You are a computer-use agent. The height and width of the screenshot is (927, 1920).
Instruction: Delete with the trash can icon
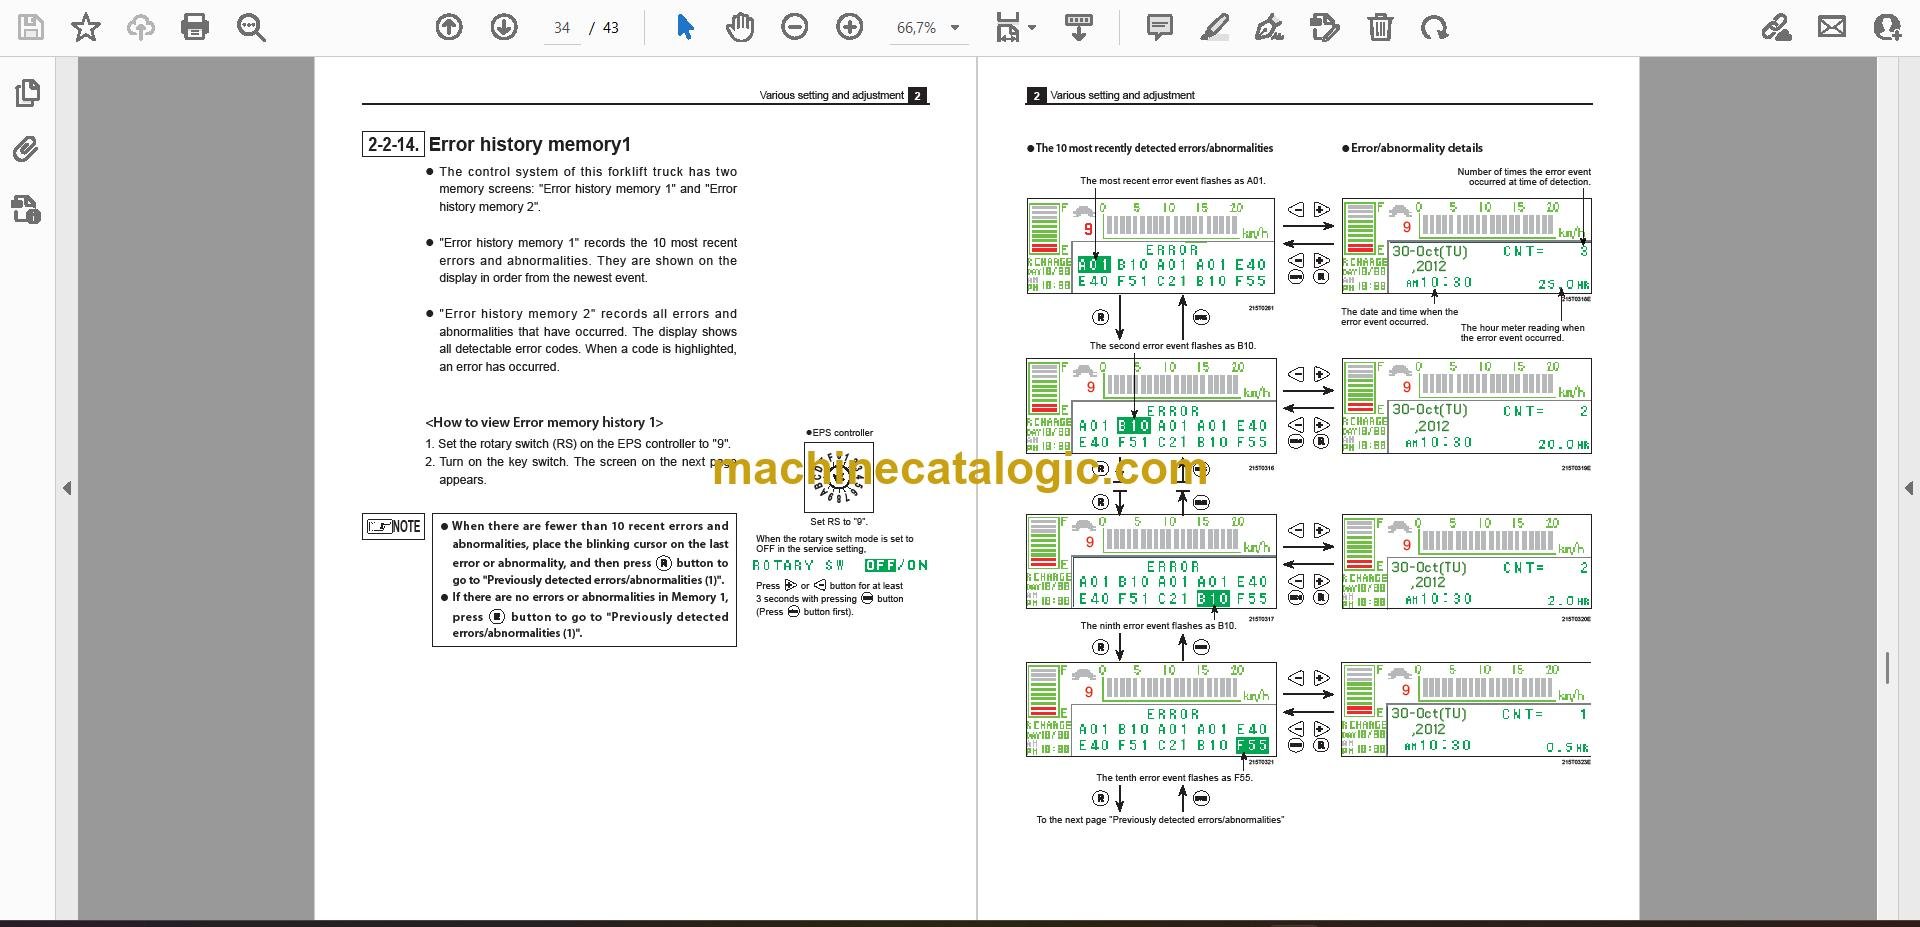(1380, 27)
